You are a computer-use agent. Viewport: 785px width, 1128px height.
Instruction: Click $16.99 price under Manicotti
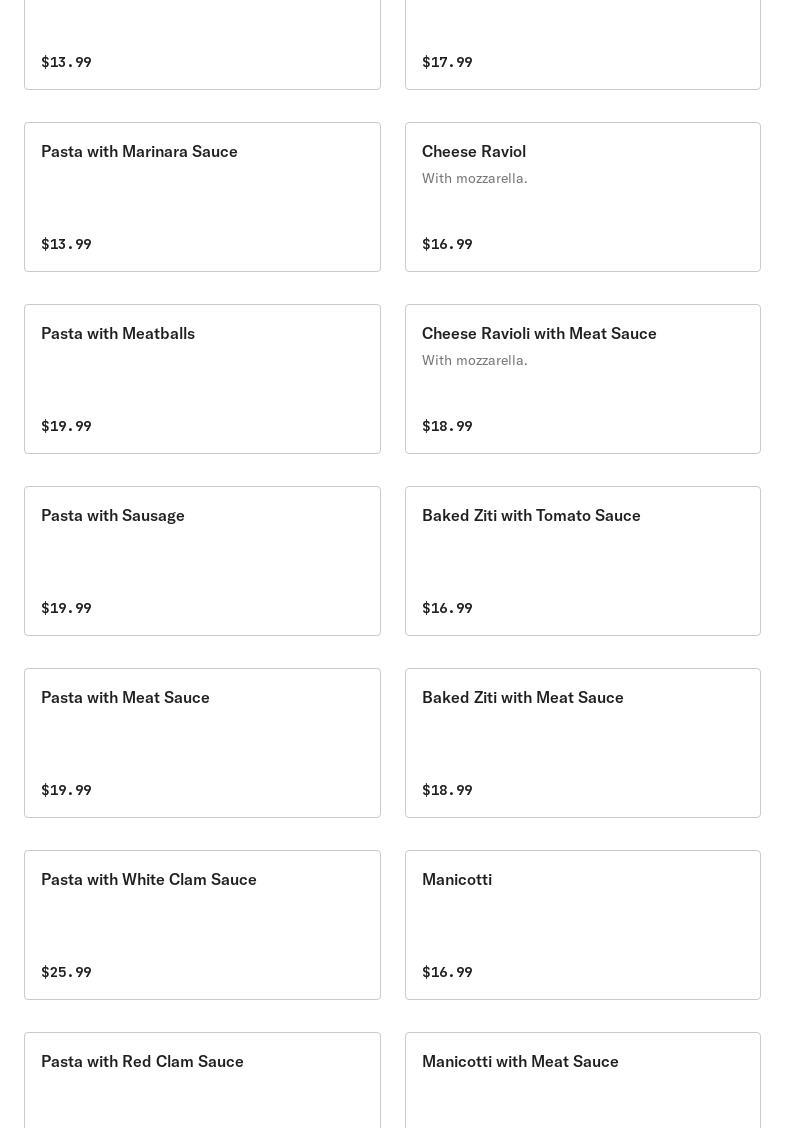pos(447,972)
